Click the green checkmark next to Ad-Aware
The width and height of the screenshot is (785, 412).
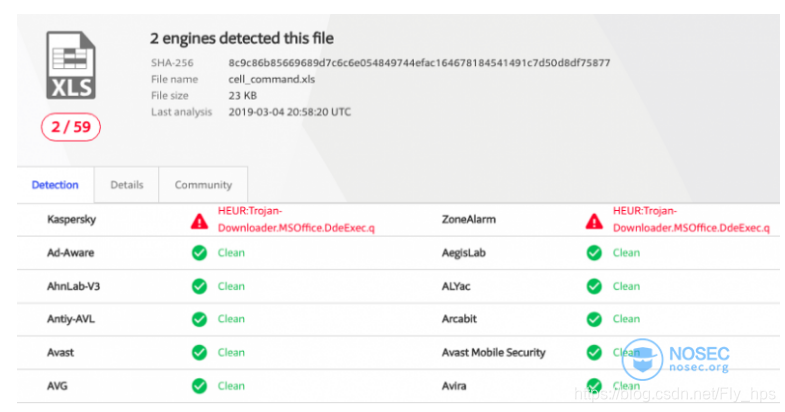199,253
